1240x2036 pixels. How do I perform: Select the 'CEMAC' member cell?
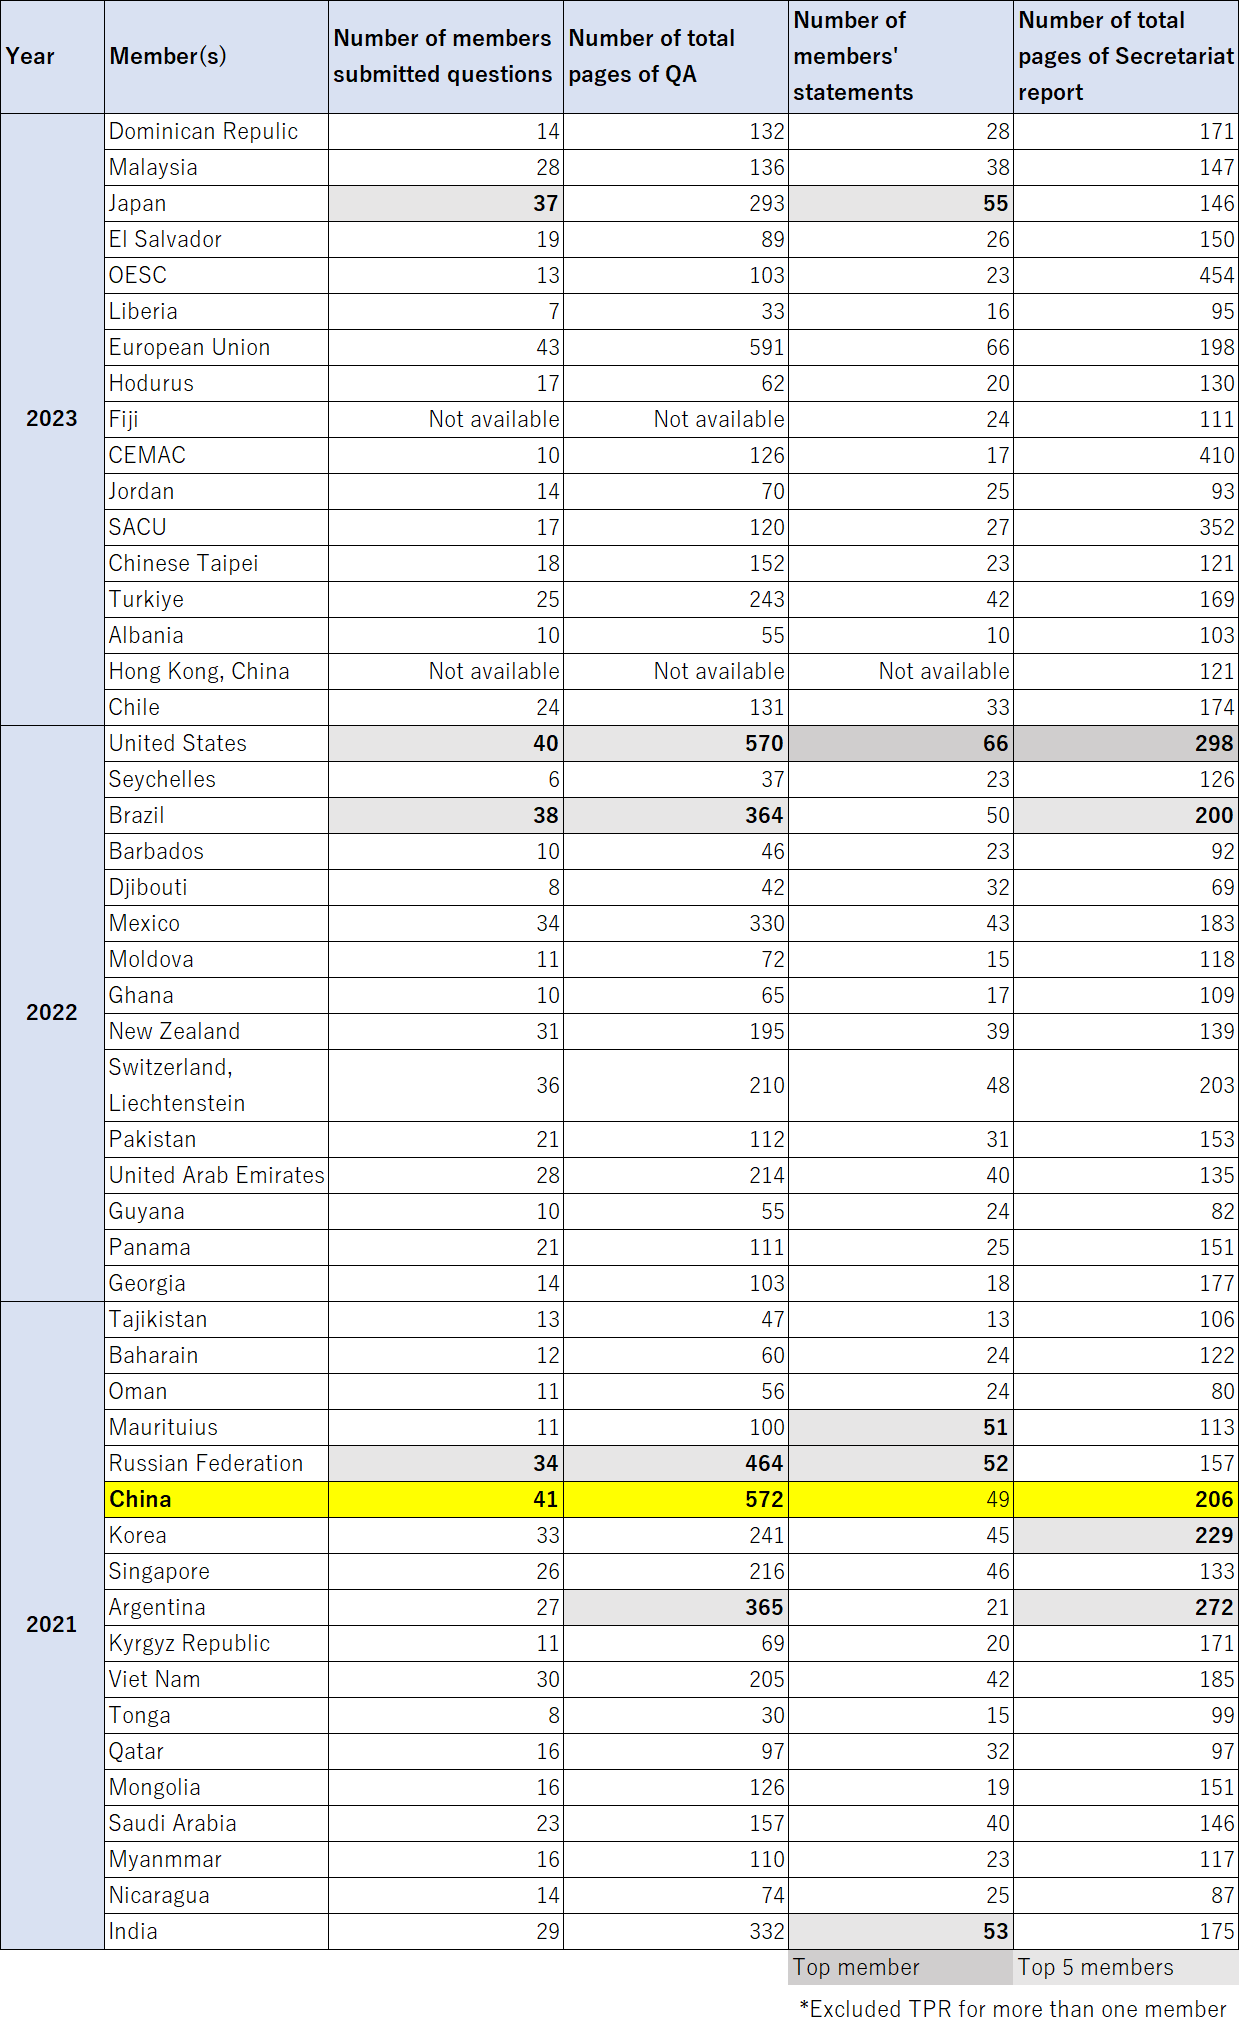(x=216, y=456)
